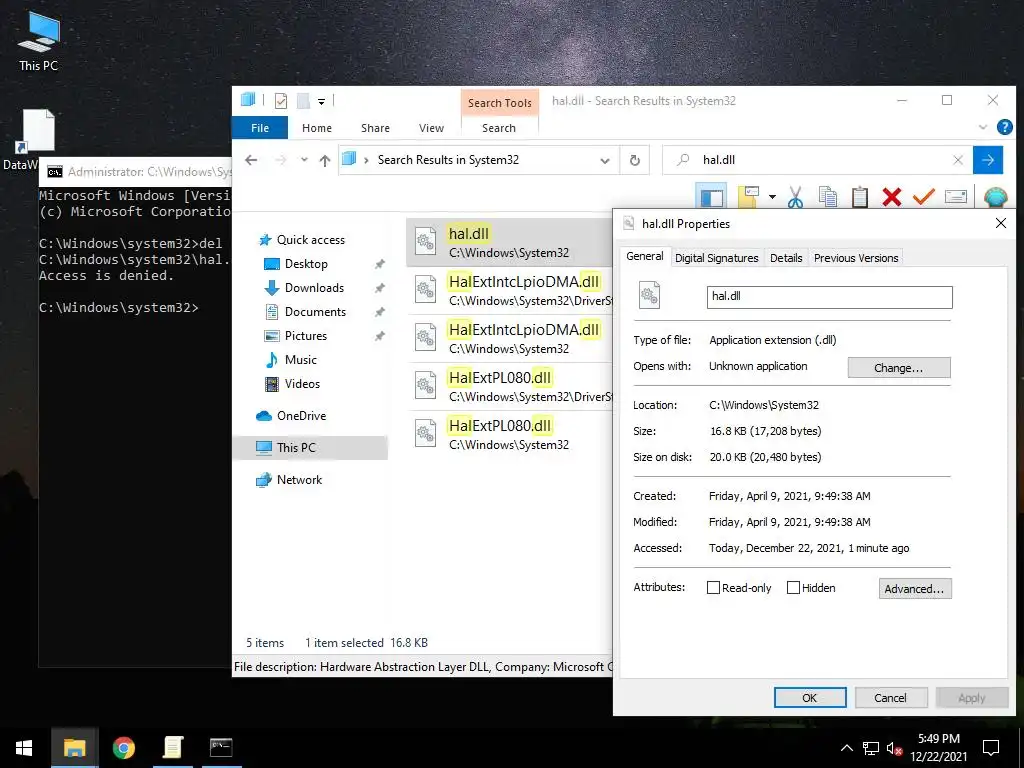The width and height of the screenshot is (1024, 768).
Task: Open the Windows Start menu
Action: (x=24, y=748)
